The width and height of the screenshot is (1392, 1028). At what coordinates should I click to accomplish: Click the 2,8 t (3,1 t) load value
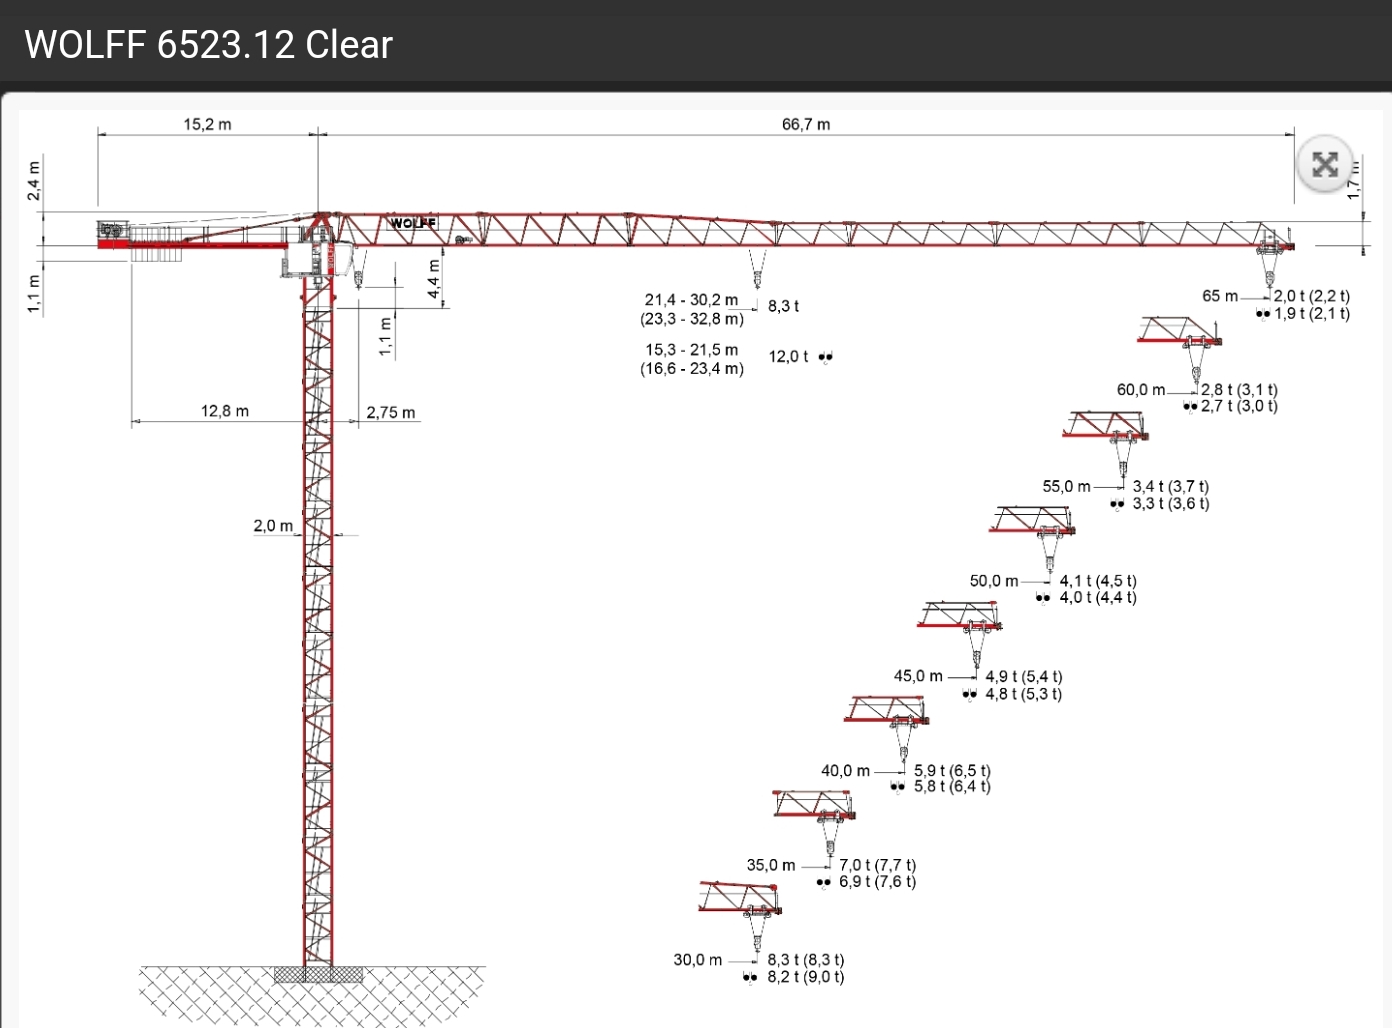1240,390
